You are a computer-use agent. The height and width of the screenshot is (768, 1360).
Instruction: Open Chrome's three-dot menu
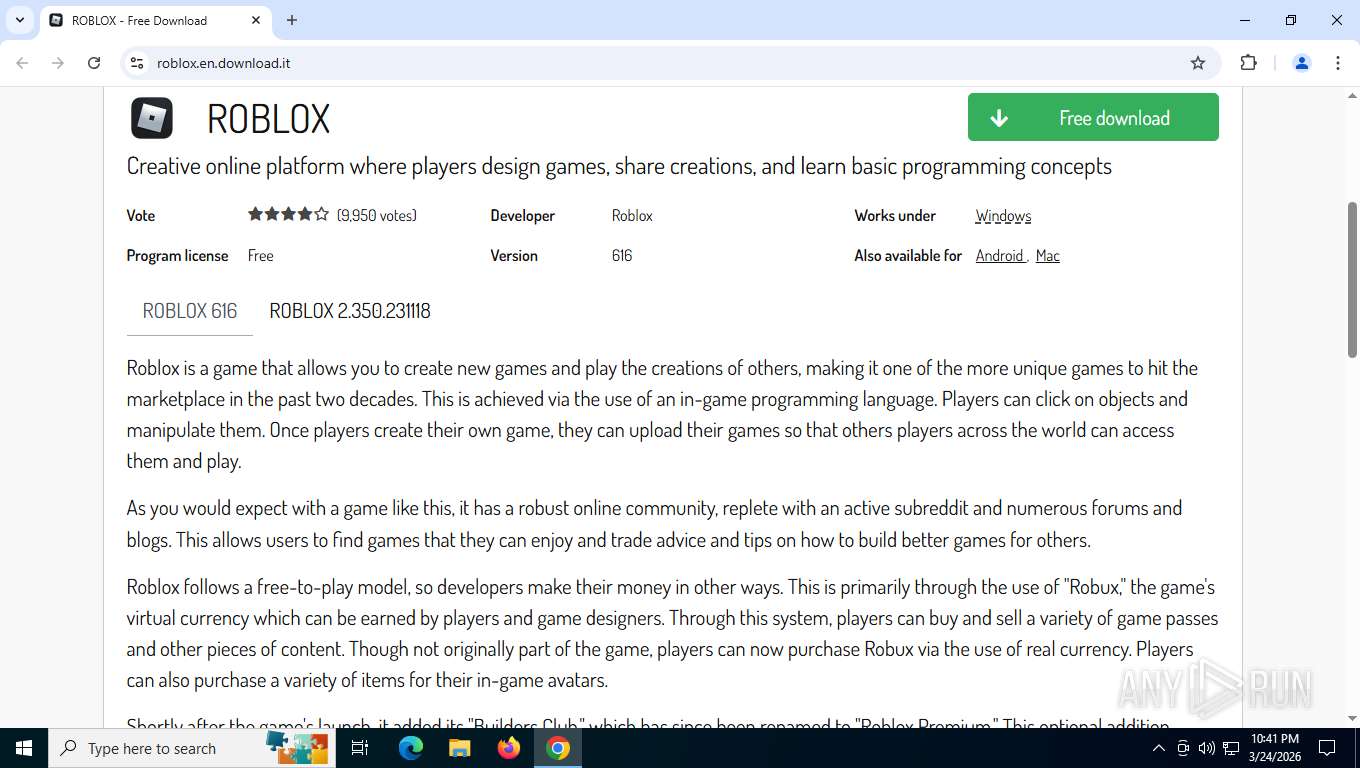point(1338,63)
